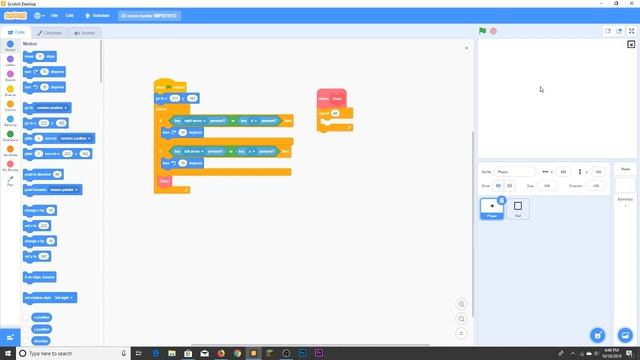Select the Motion blocks category
The height and width of the screenshot is (360, 640).
coord(10,46)
